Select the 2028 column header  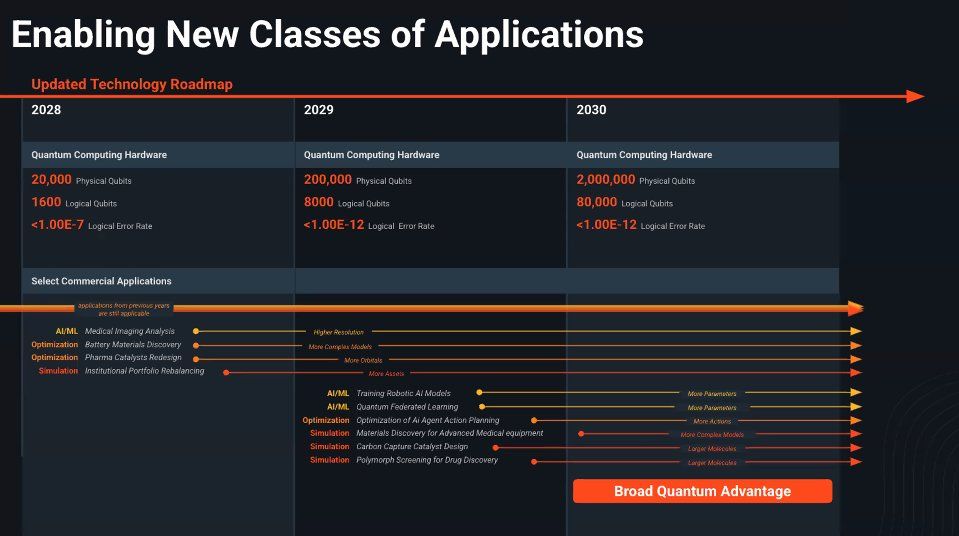[46, 110]
